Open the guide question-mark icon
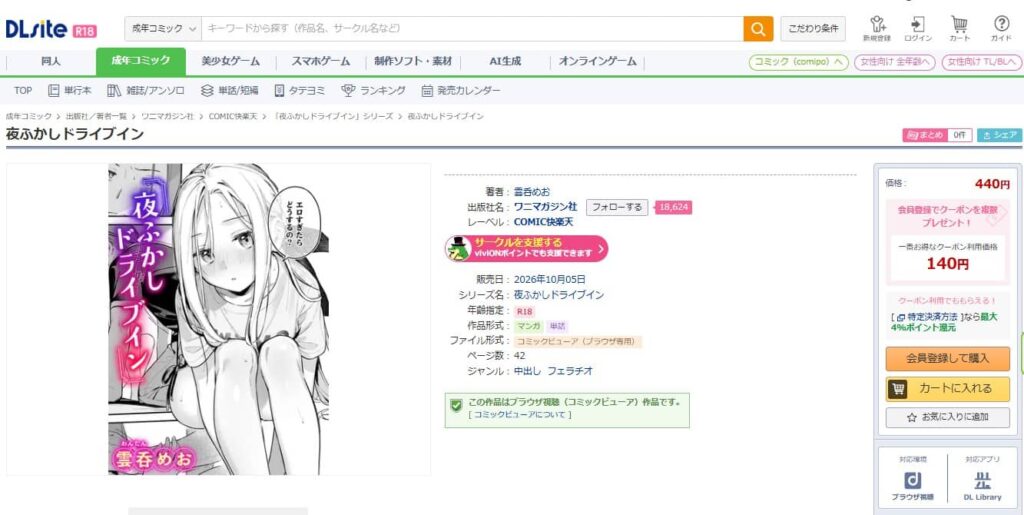The height and width of the screenshot is (515, 1024). pos(1001,29)
